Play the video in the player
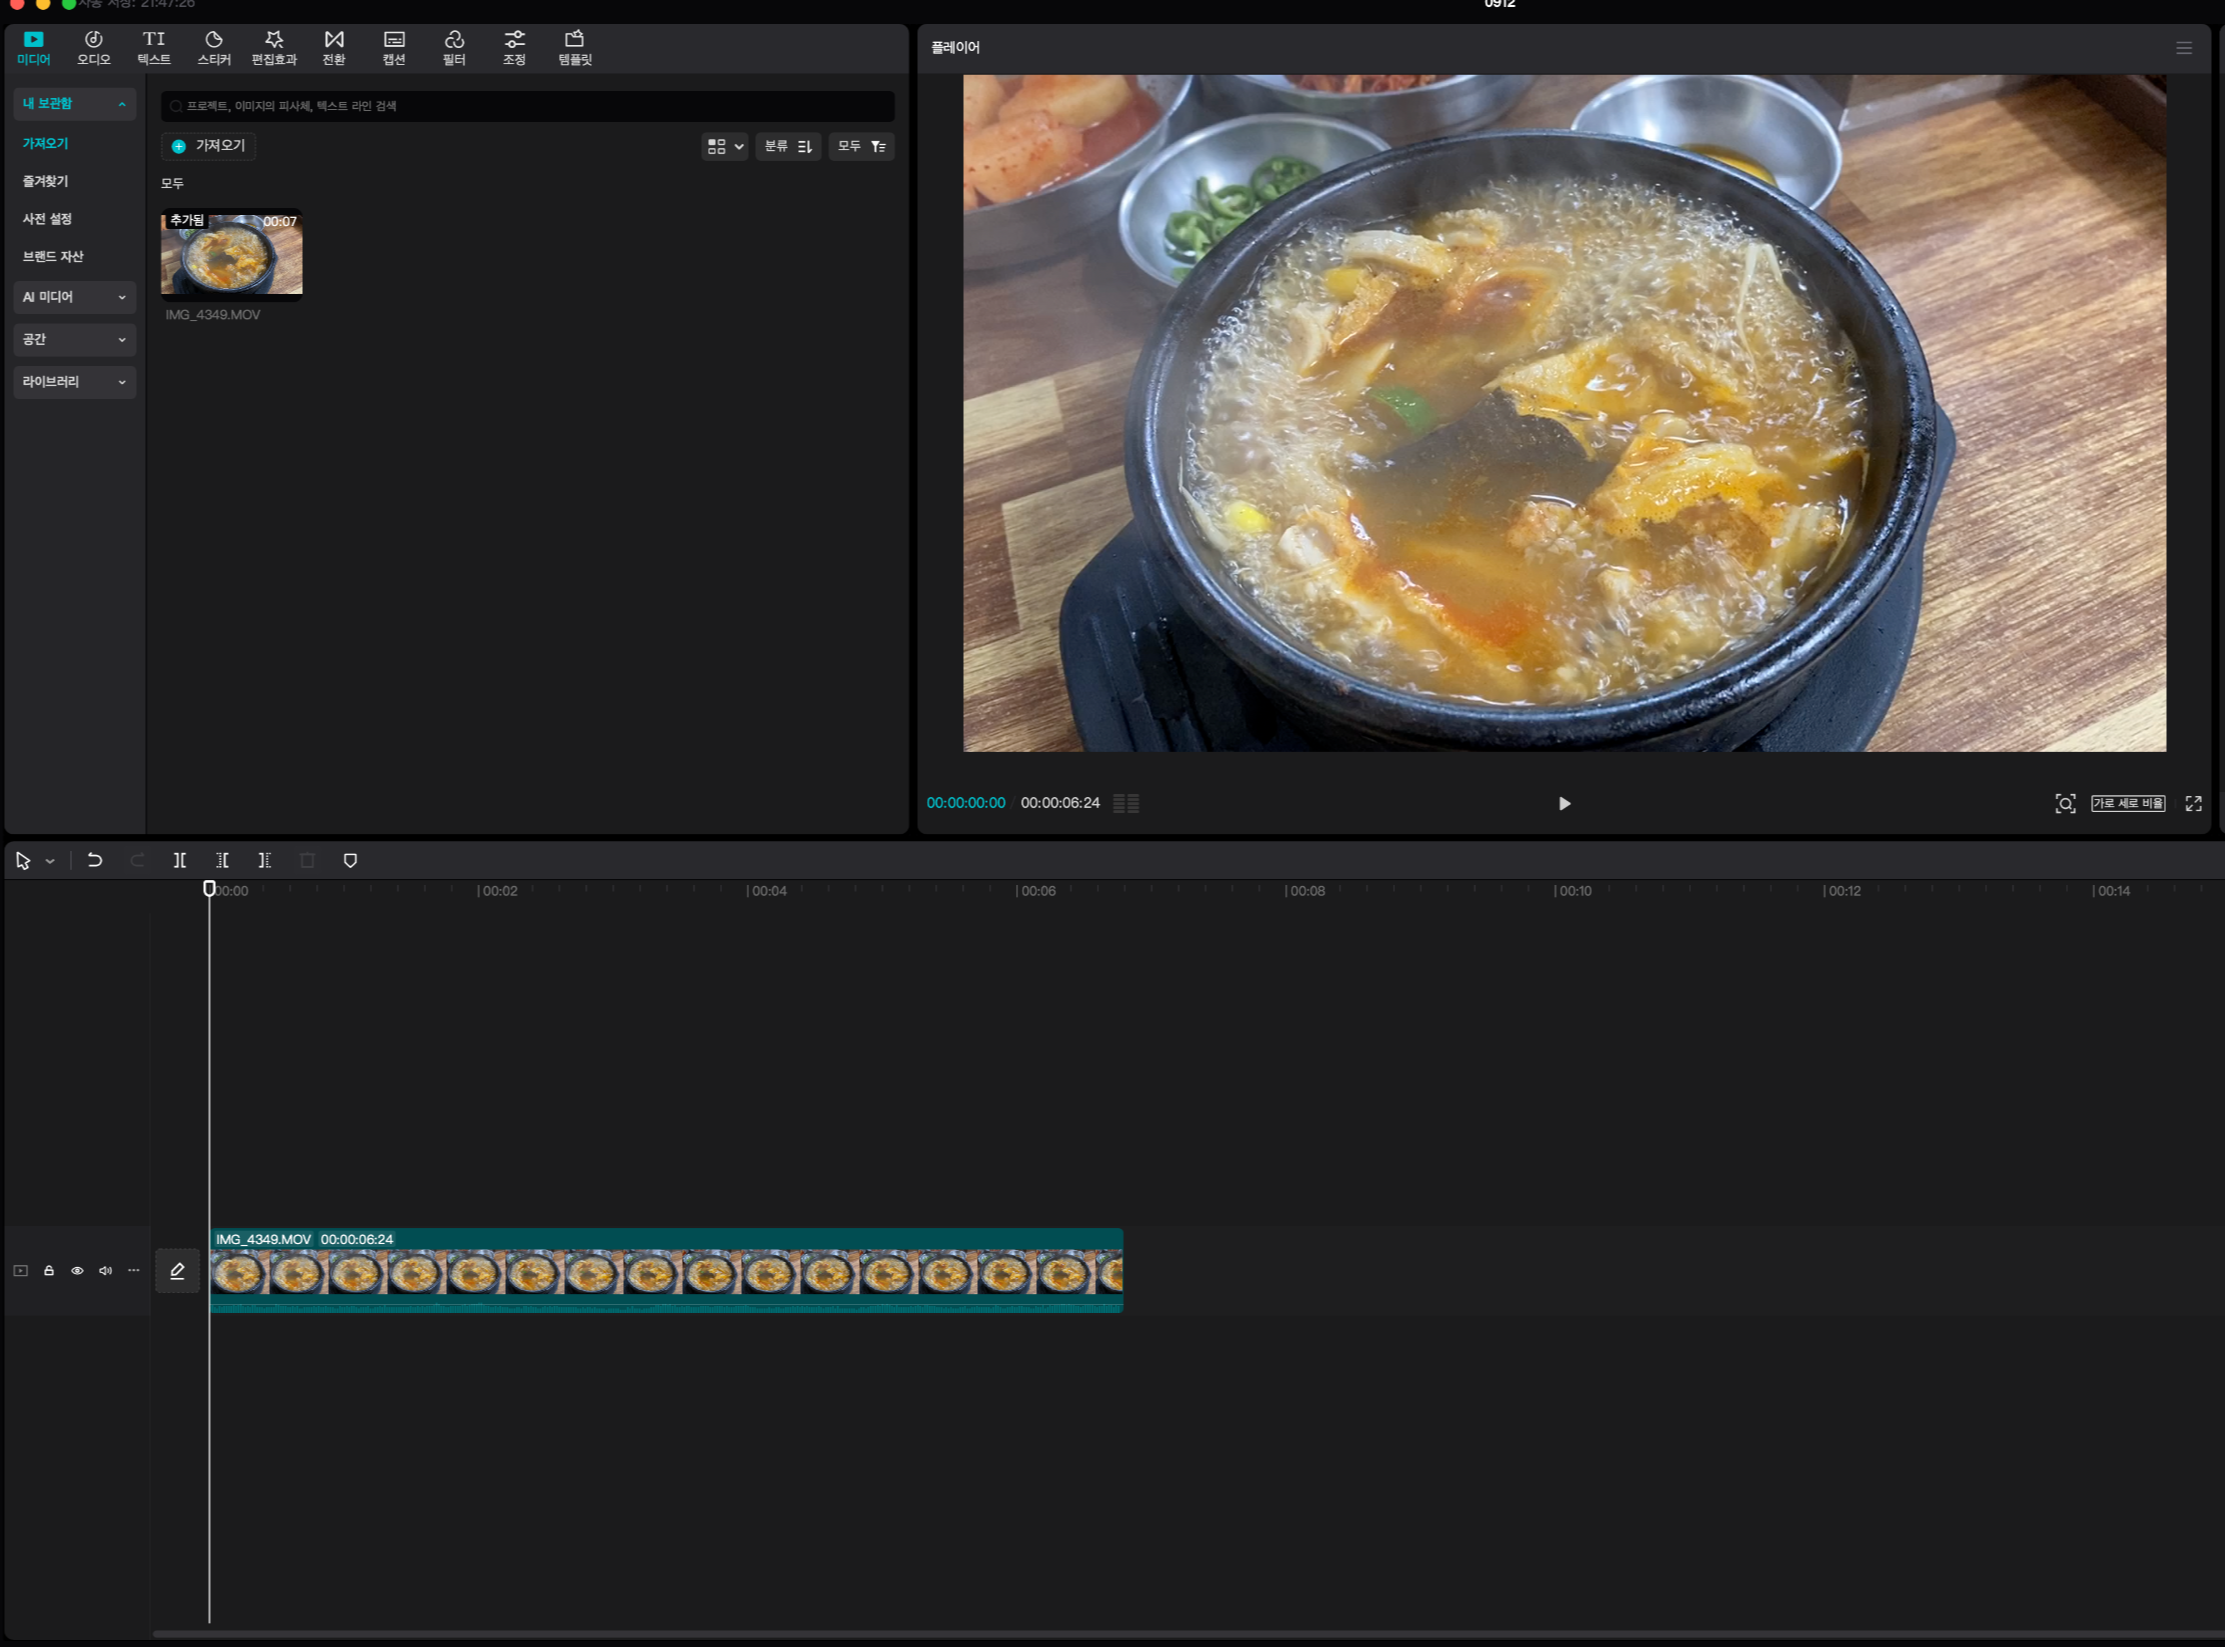Viewport: 2225px width, 1647px height. pyautogui.click(x=1564, y=803)
